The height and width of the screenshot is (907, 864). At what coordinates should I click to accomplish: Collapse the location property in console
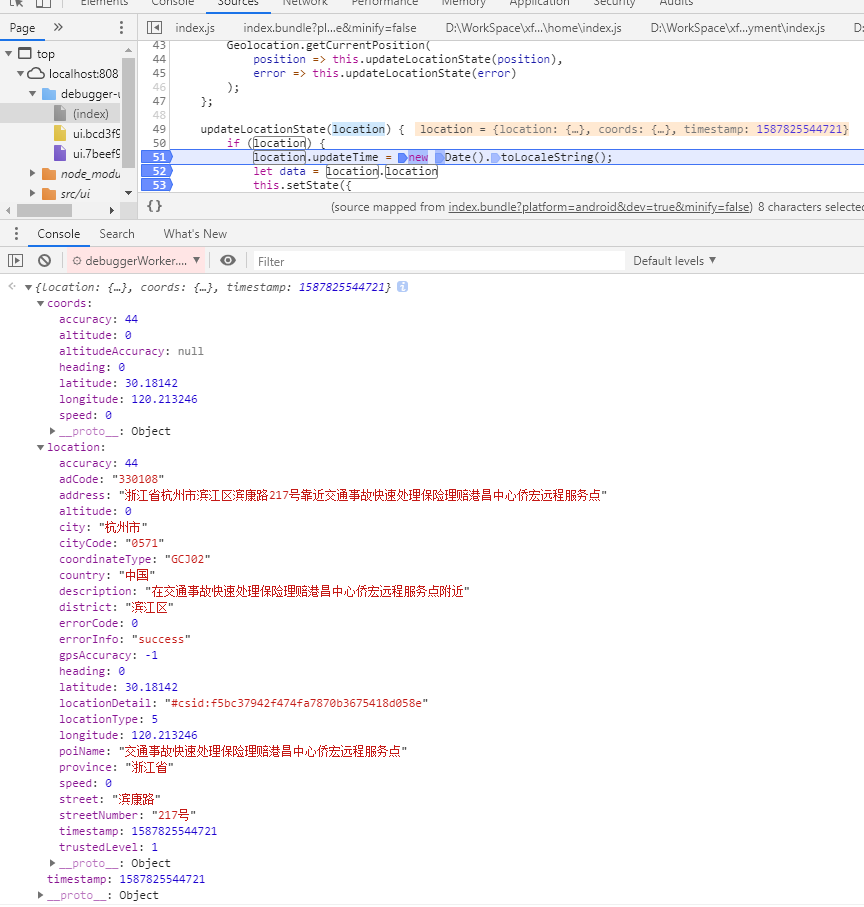(x=40, y=447)
